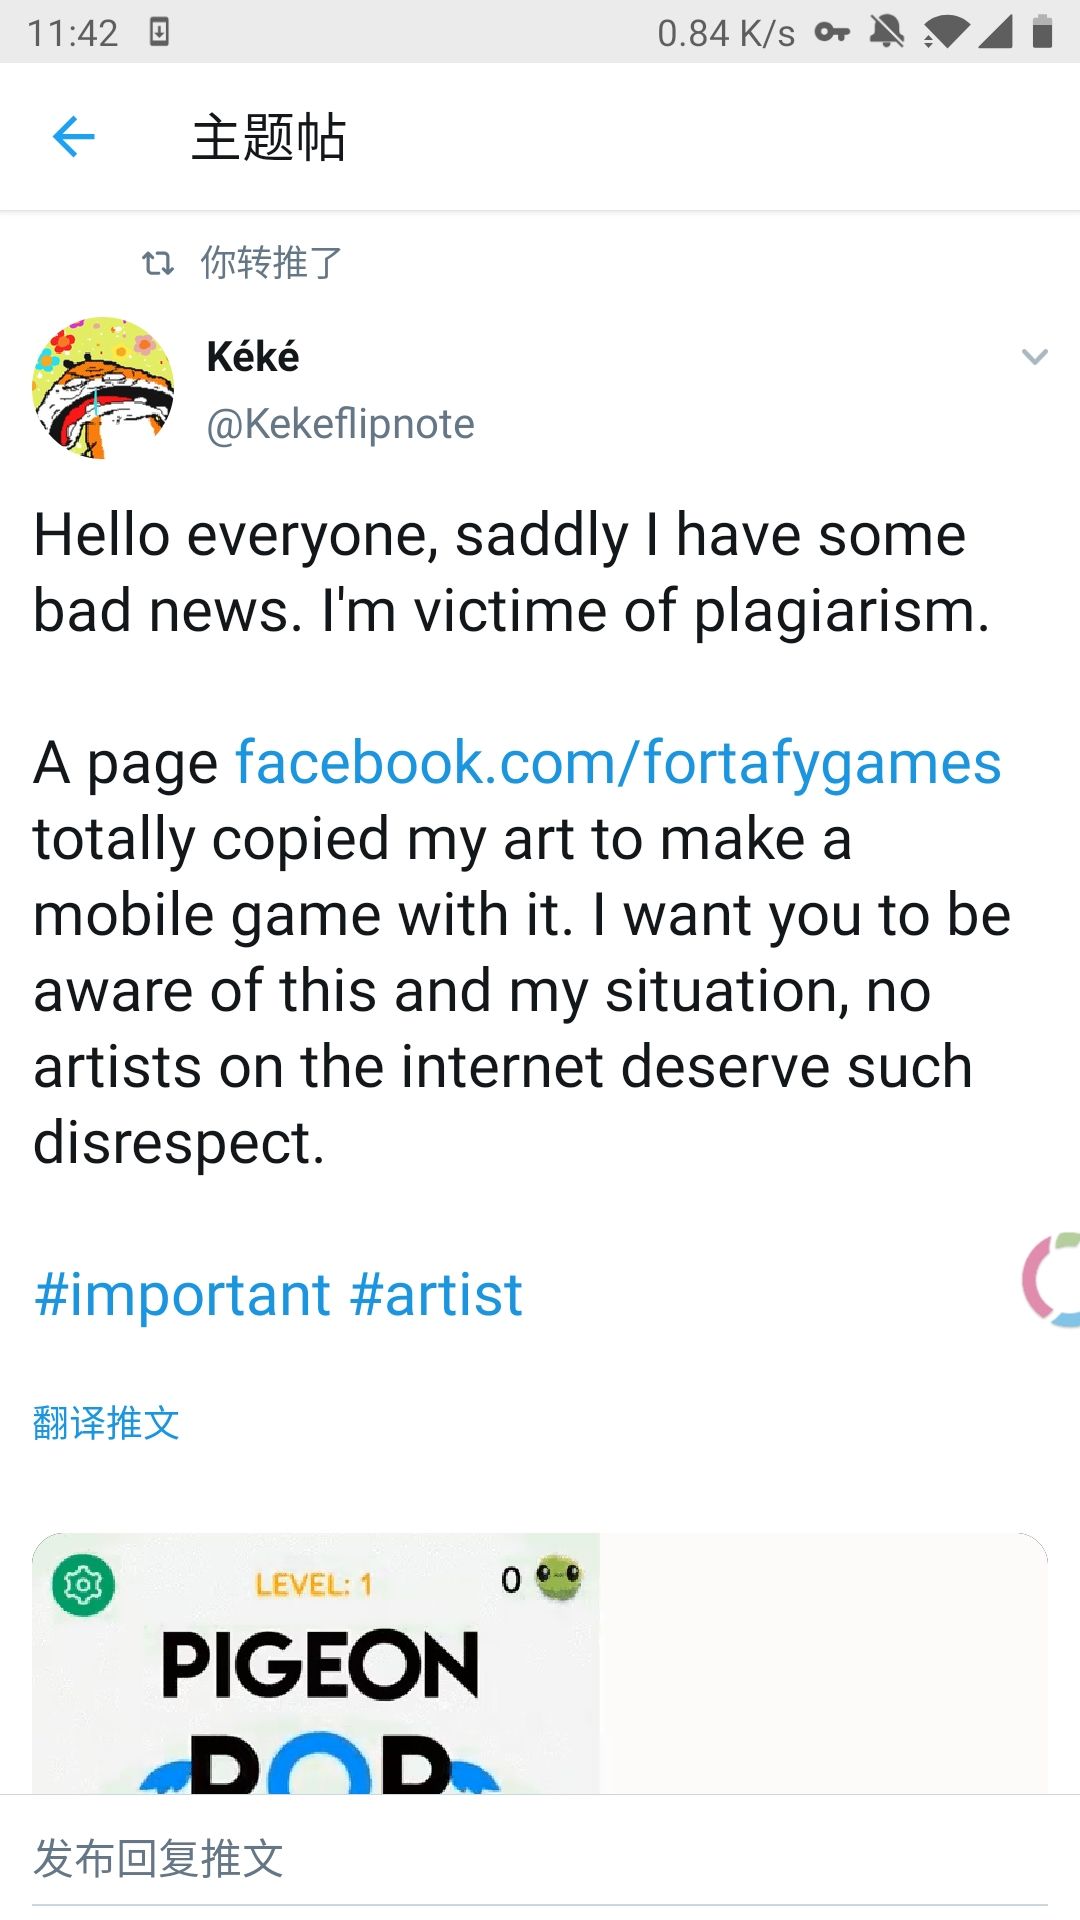Image resolution: width=1080 pixels, height=1920 pixels.
Task: Open Kéké's profile avatar
Action: click(103, 388)
